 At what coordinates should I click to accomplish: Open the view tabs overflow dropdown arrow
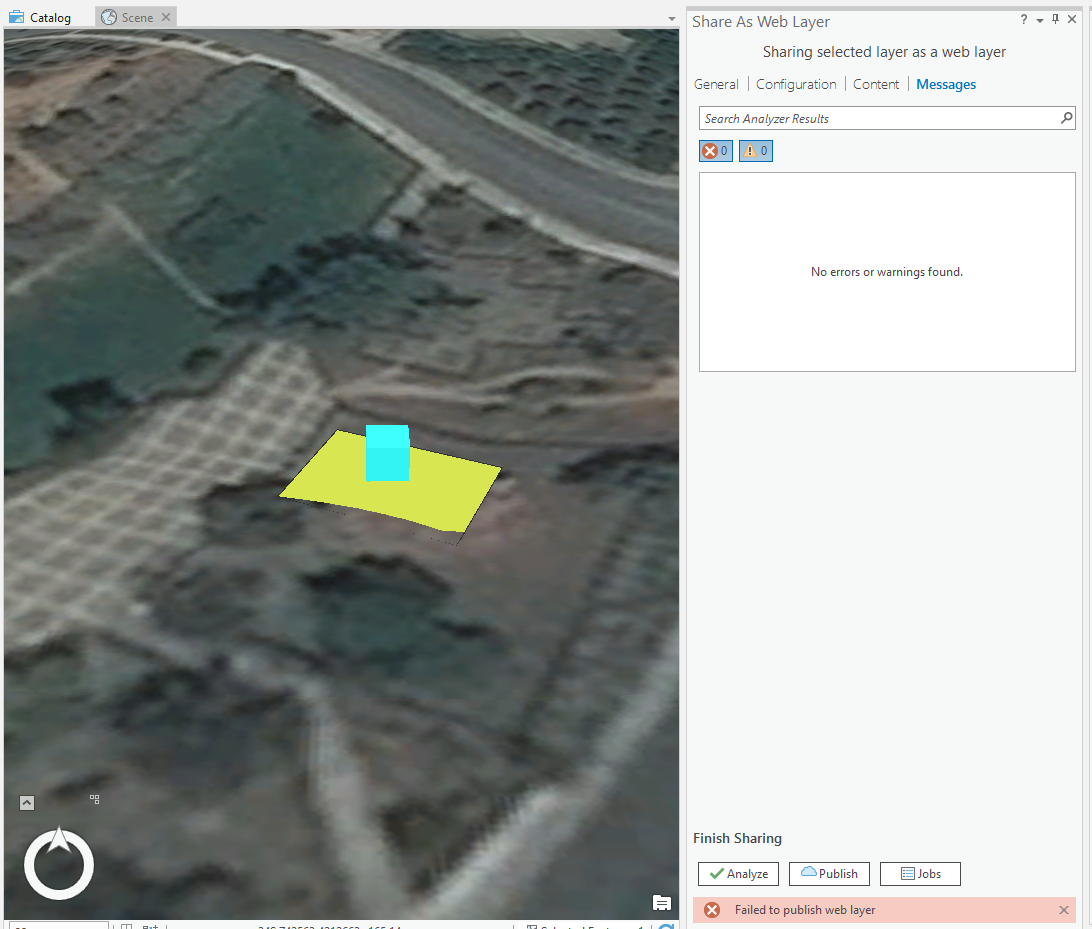(671, 19)
